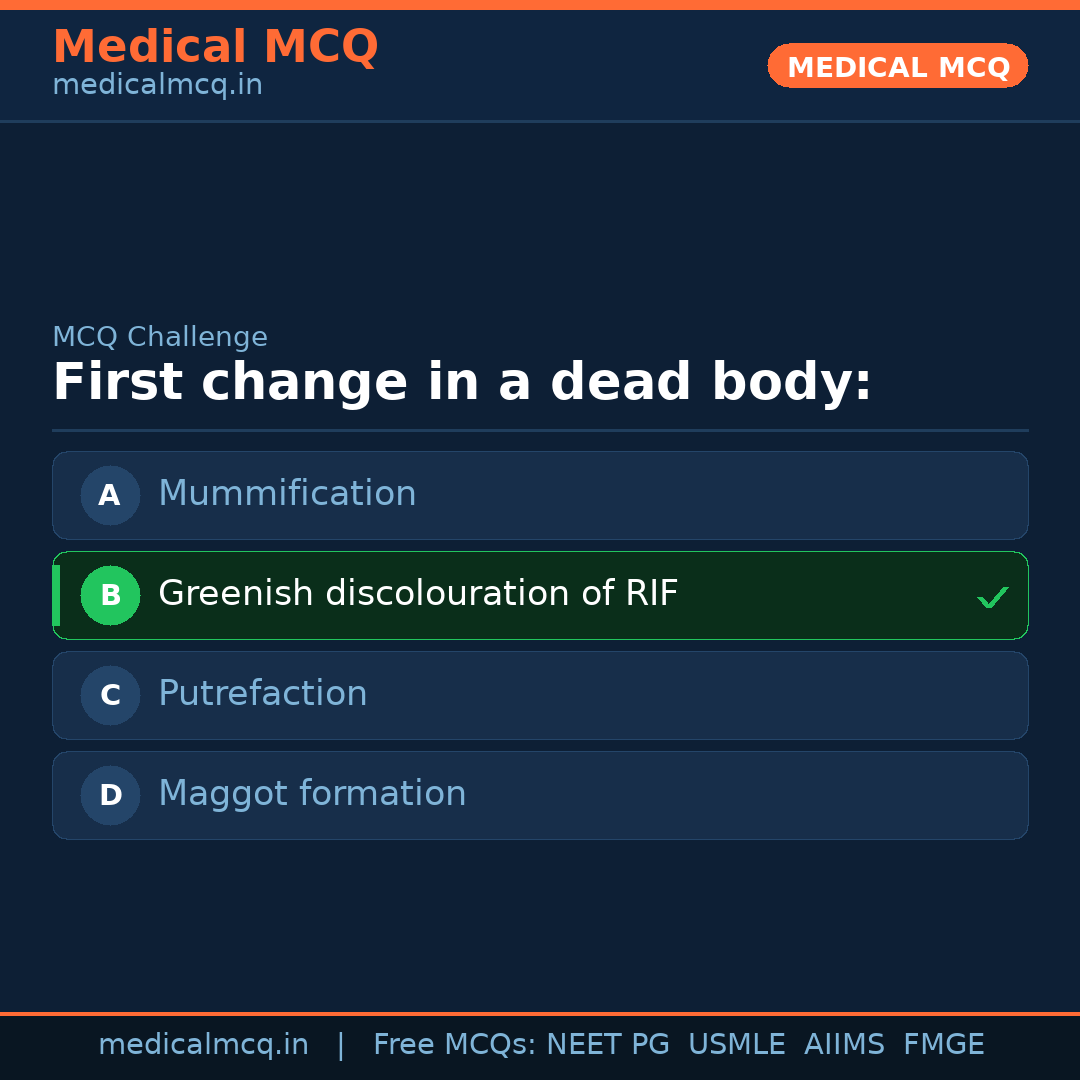Click the FMGE footer text
Screen dimensions: 1080x1080
(943, 1044)
